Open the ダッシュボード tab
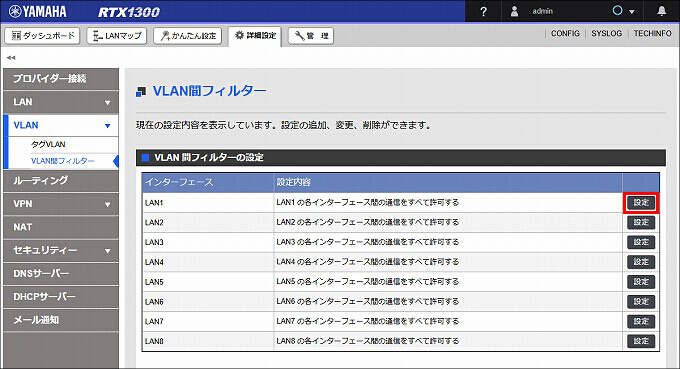Image resolution: width=680 pixels, height=369 pixels. click(x=42, y=36)
